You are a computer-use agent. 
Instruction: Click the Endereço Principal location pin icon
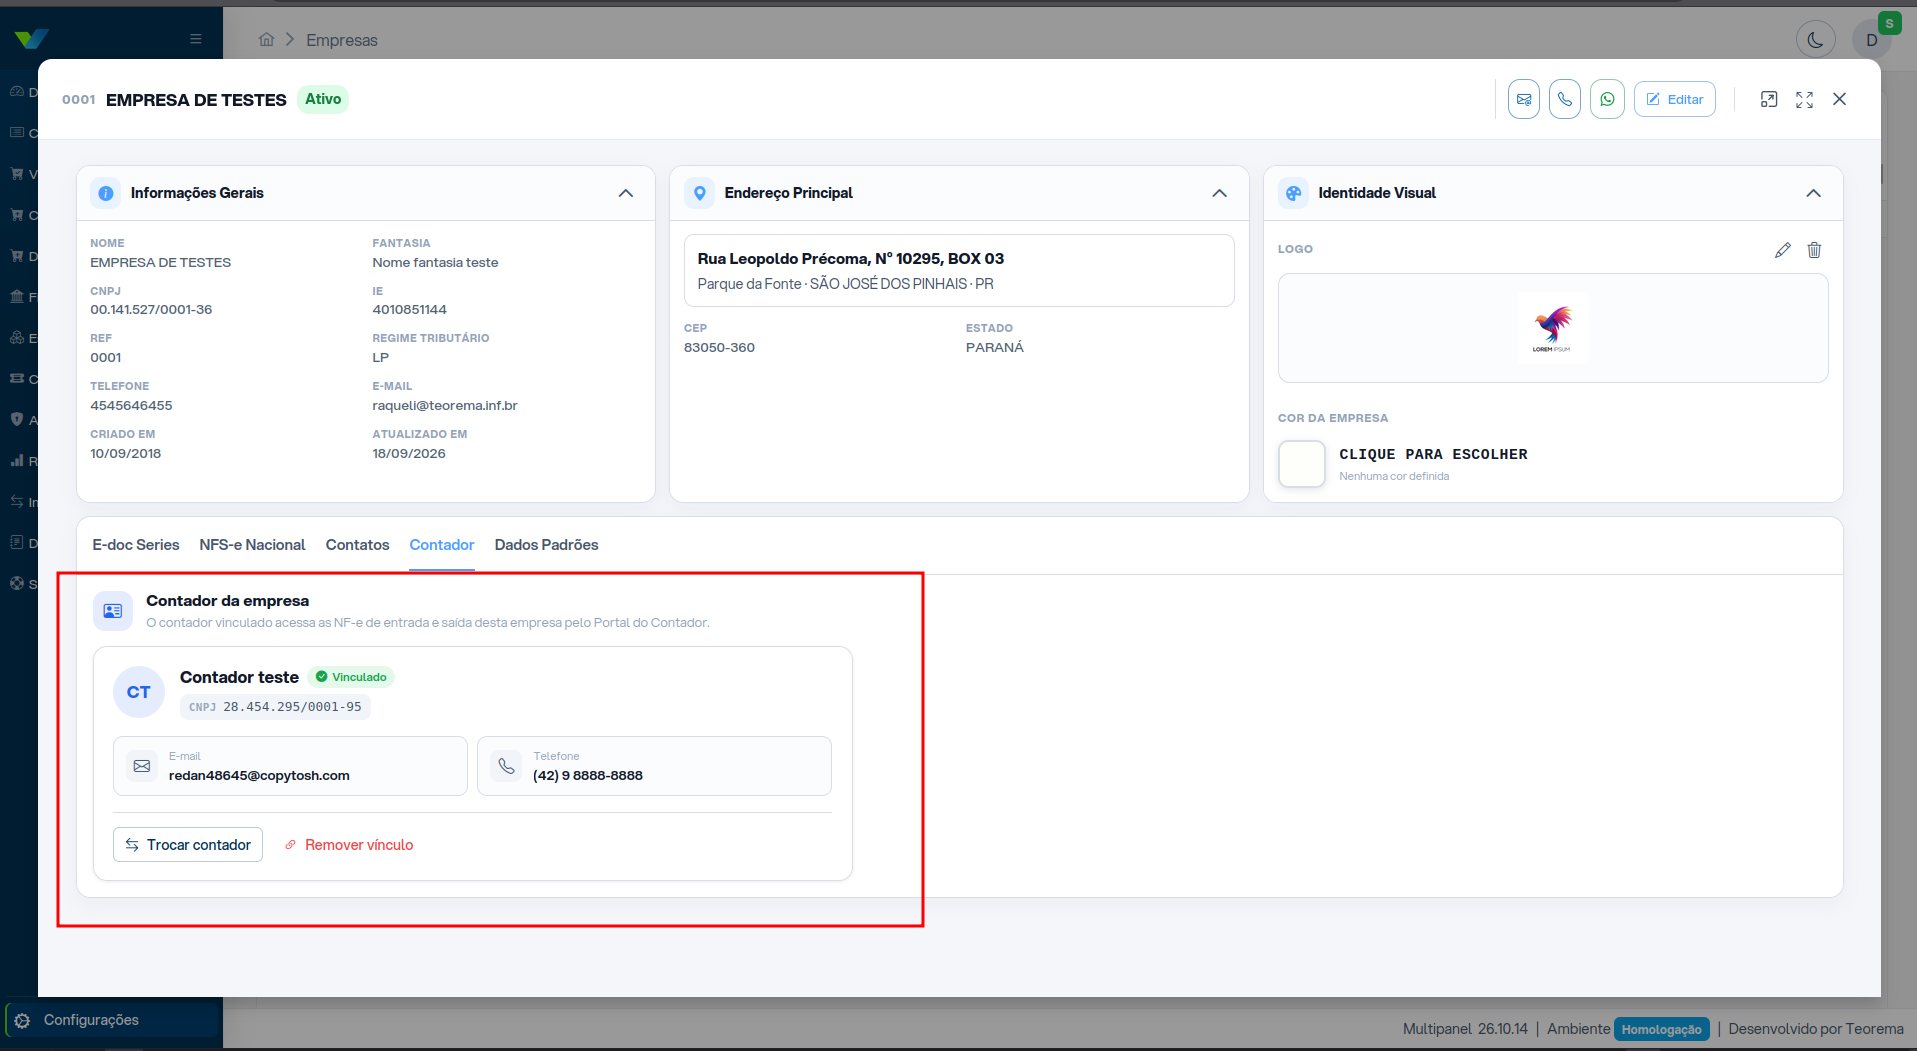(700, 193)
